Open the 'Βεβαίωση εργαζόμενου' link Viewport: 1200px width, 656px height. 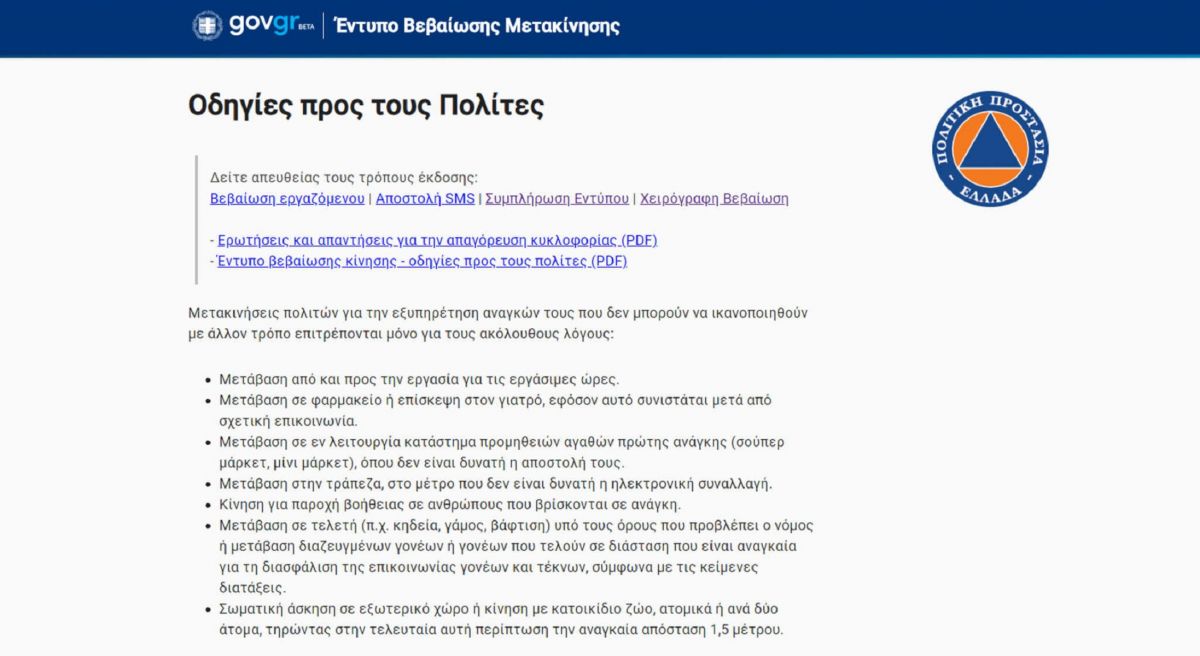pyautogui.click(x=287, y=198)
